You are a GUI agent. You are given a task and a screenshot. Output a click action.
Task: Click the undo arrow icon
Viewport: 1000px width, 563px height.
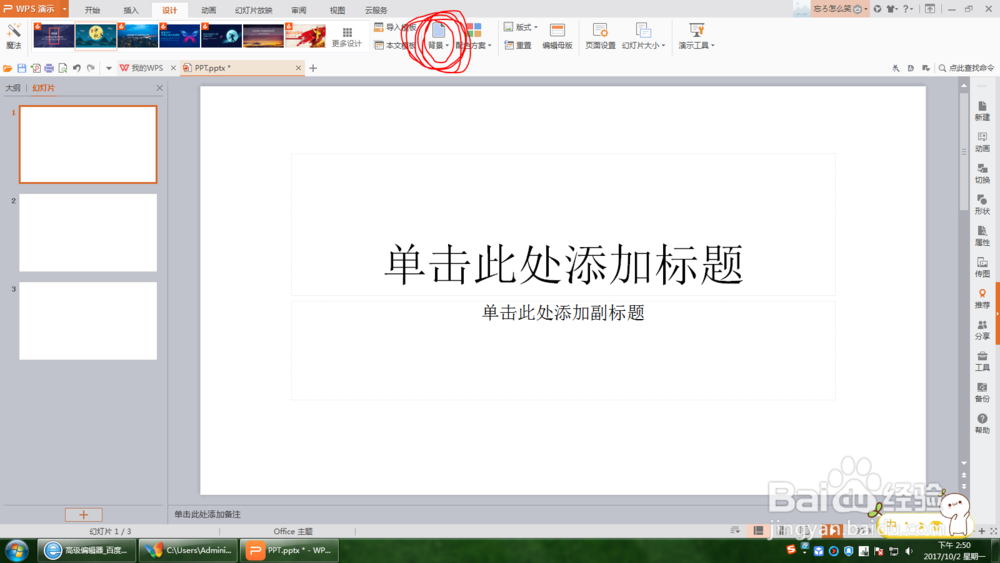(x=77, y=68)
